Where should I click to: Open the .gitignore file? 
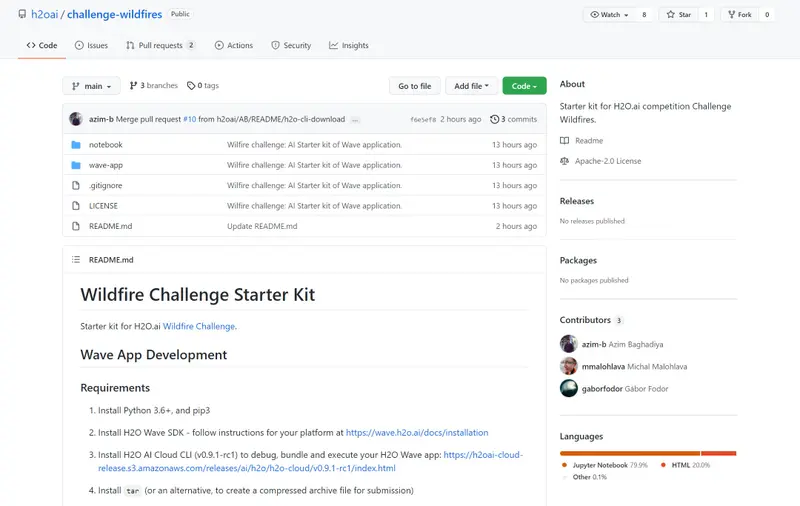tap(106, 186)
